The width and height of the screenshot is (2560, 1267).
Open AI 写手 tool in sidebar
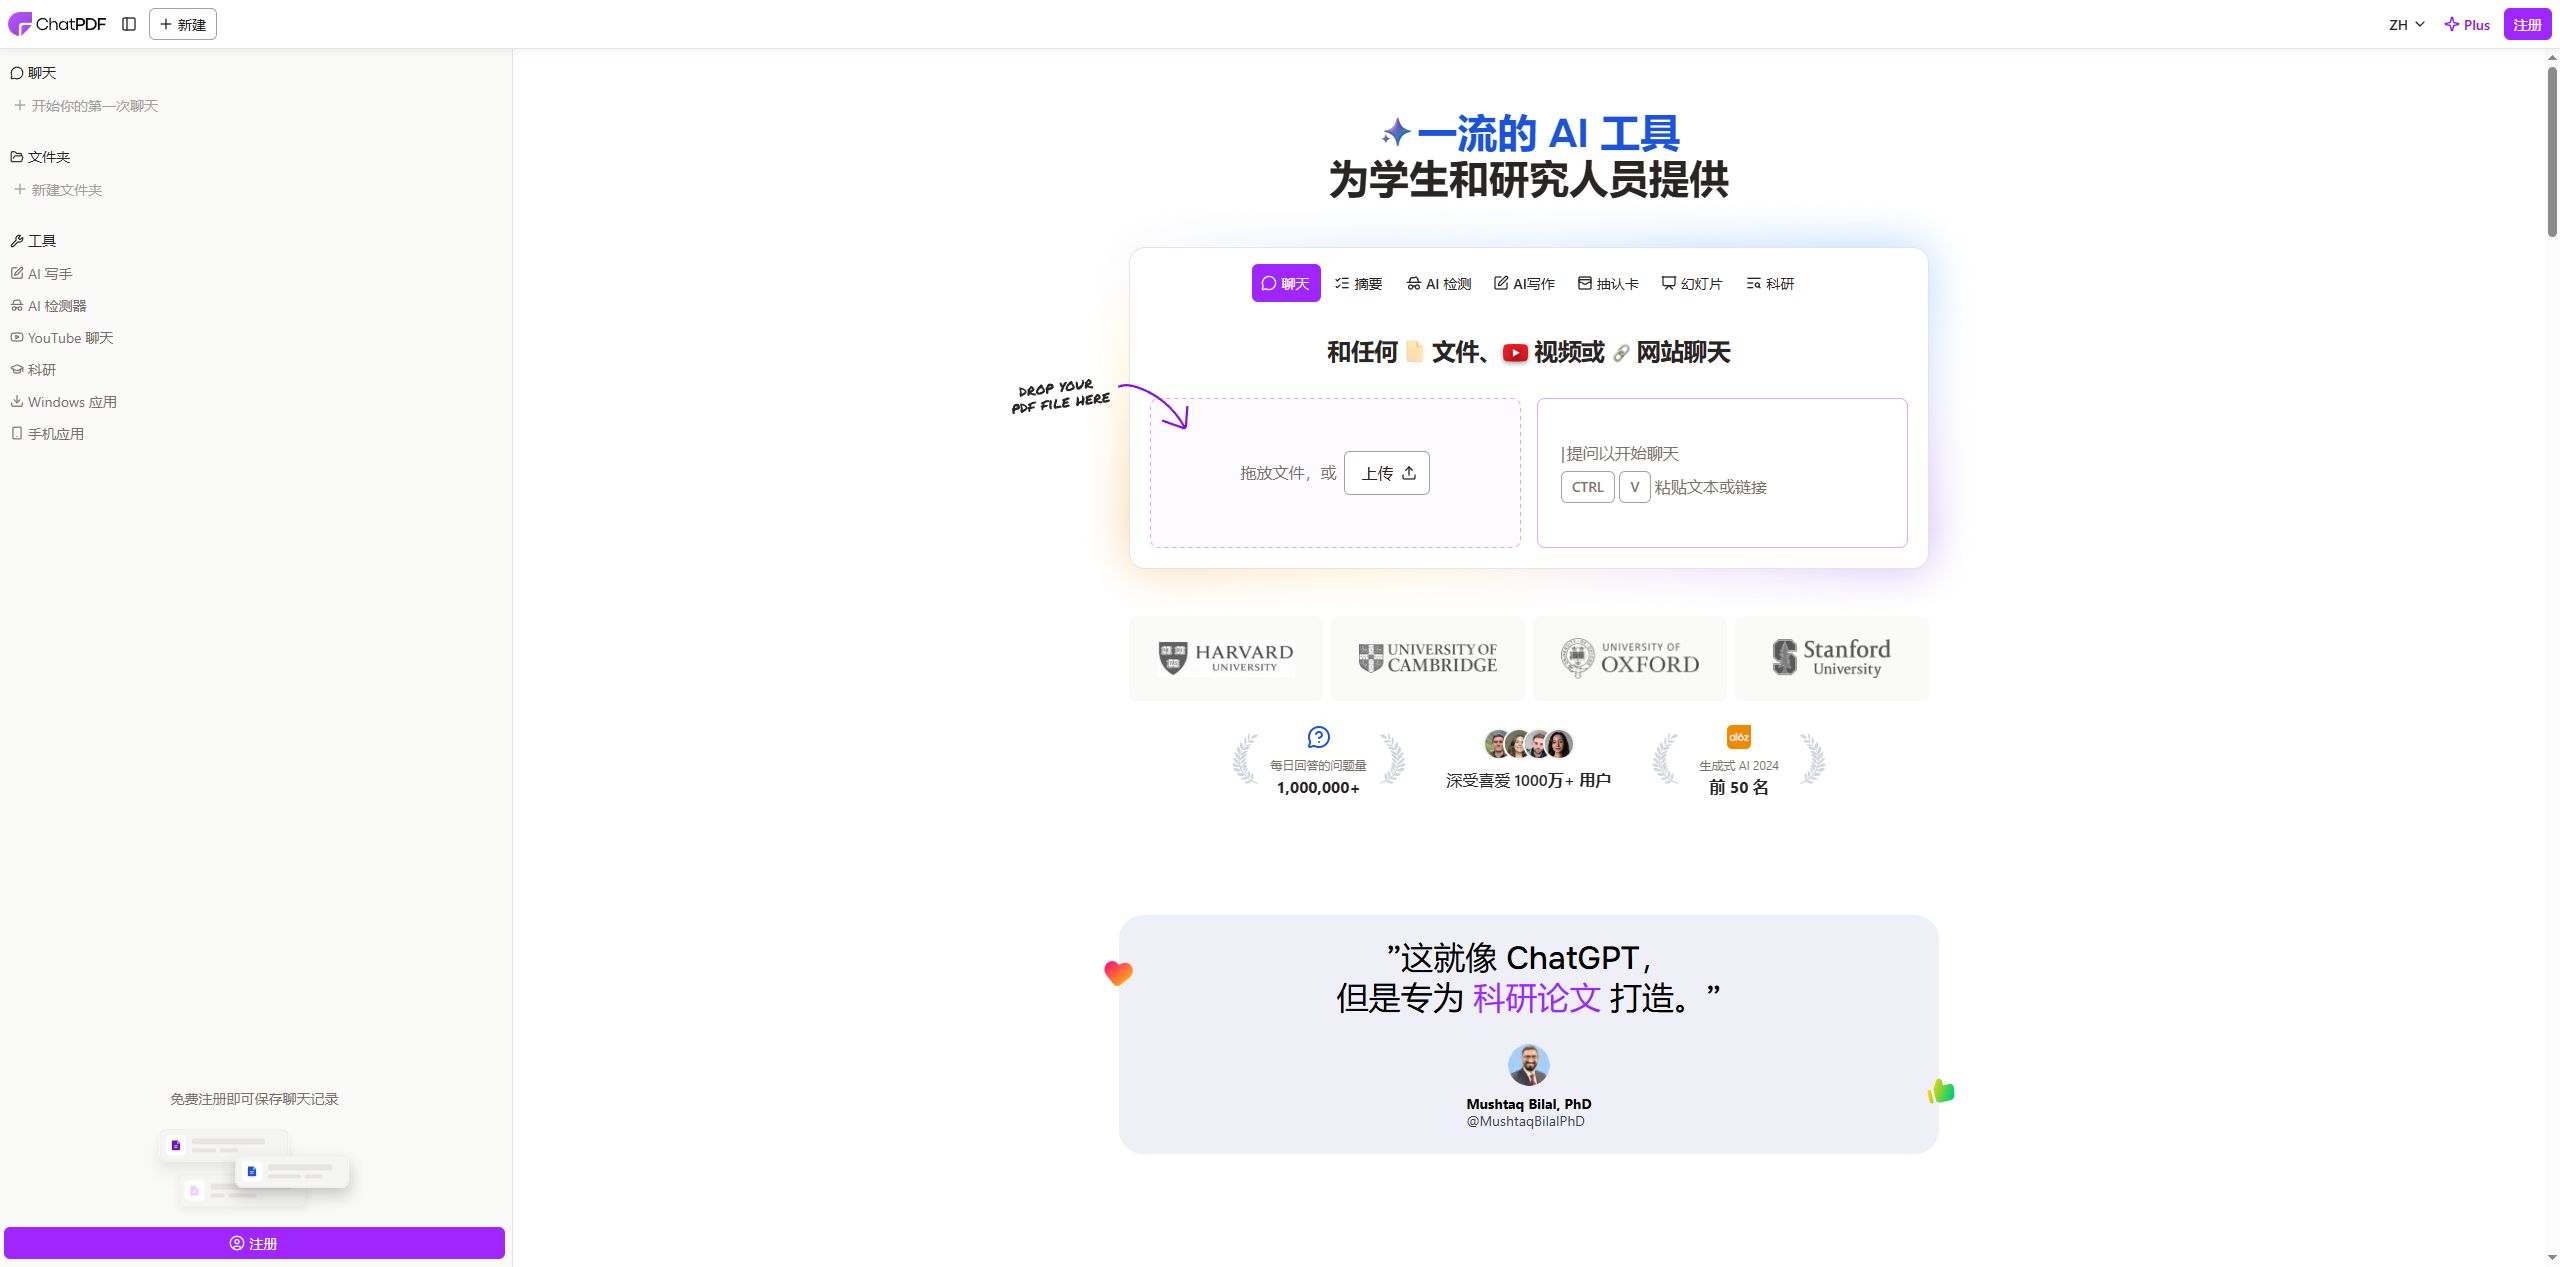point(42,274)
